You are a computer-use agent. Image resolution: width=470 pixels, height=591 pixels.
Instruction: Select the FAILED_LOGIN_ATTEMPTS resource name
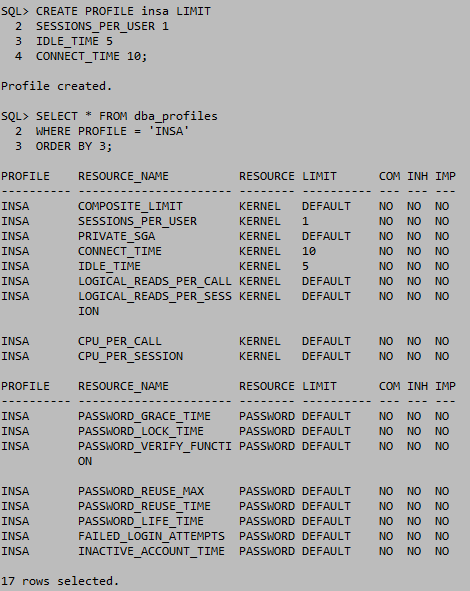click(x=151, y=536)
